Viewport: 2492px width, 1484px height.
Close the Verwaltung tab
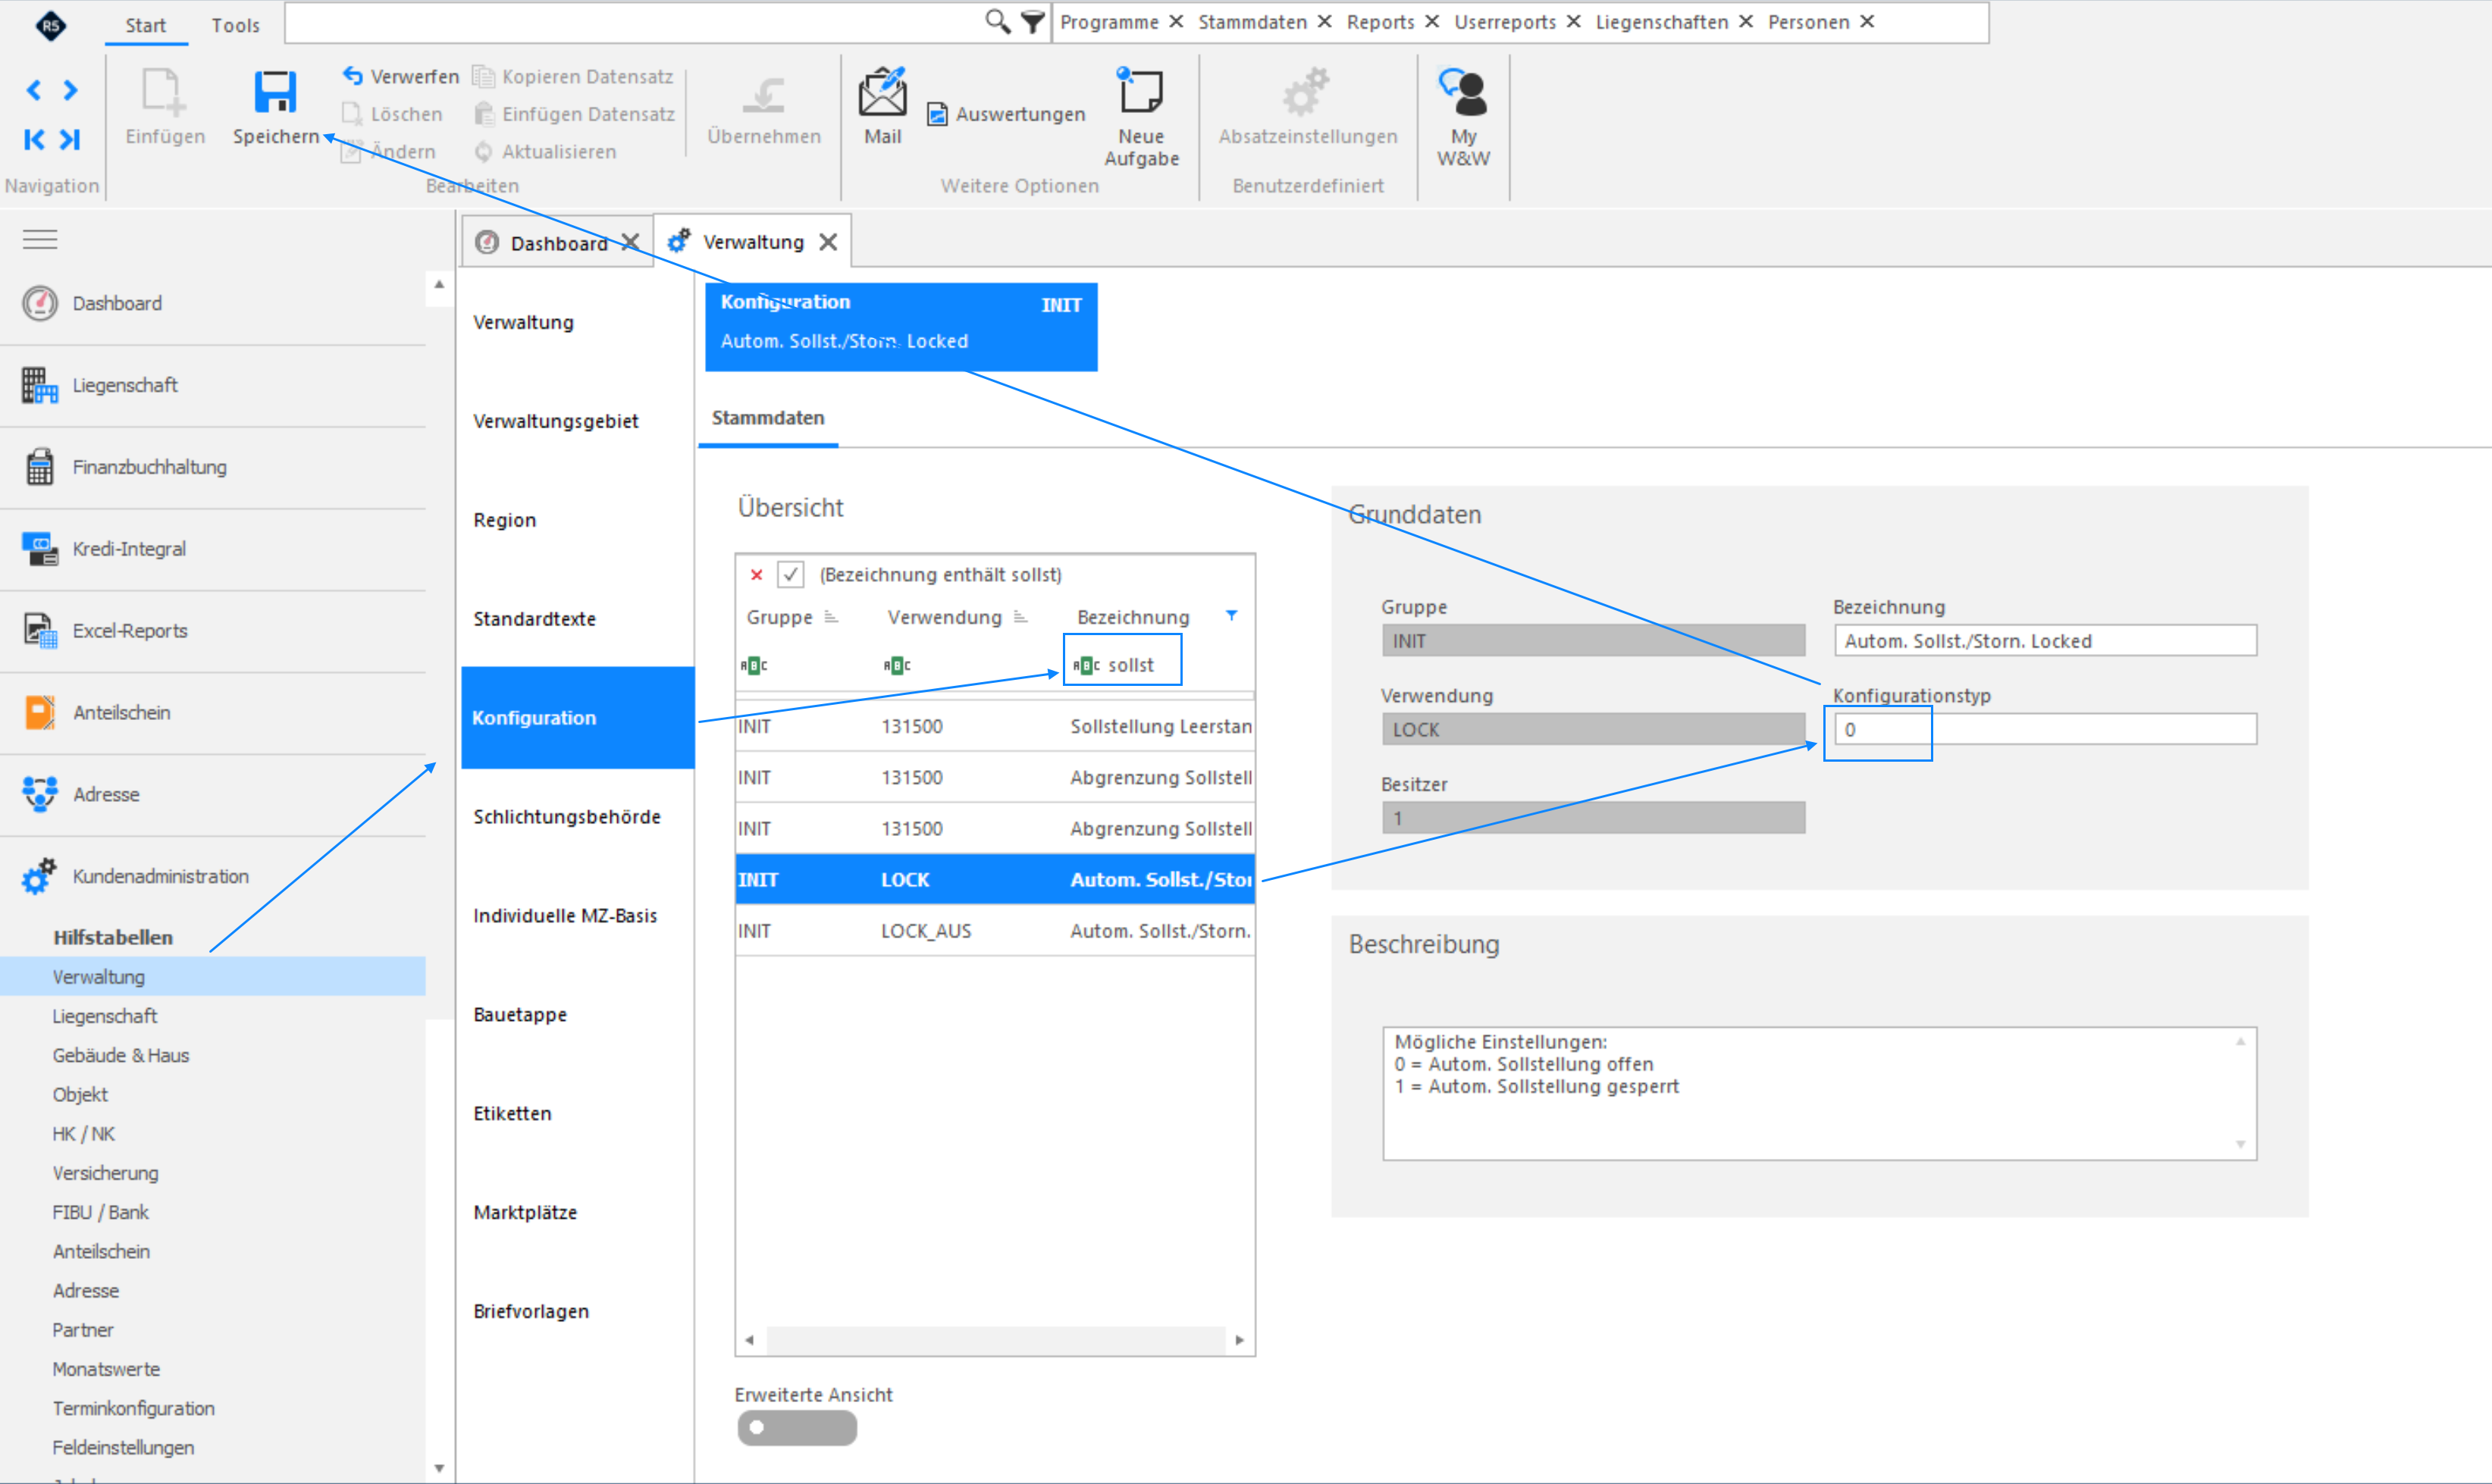tap(828, 242)
